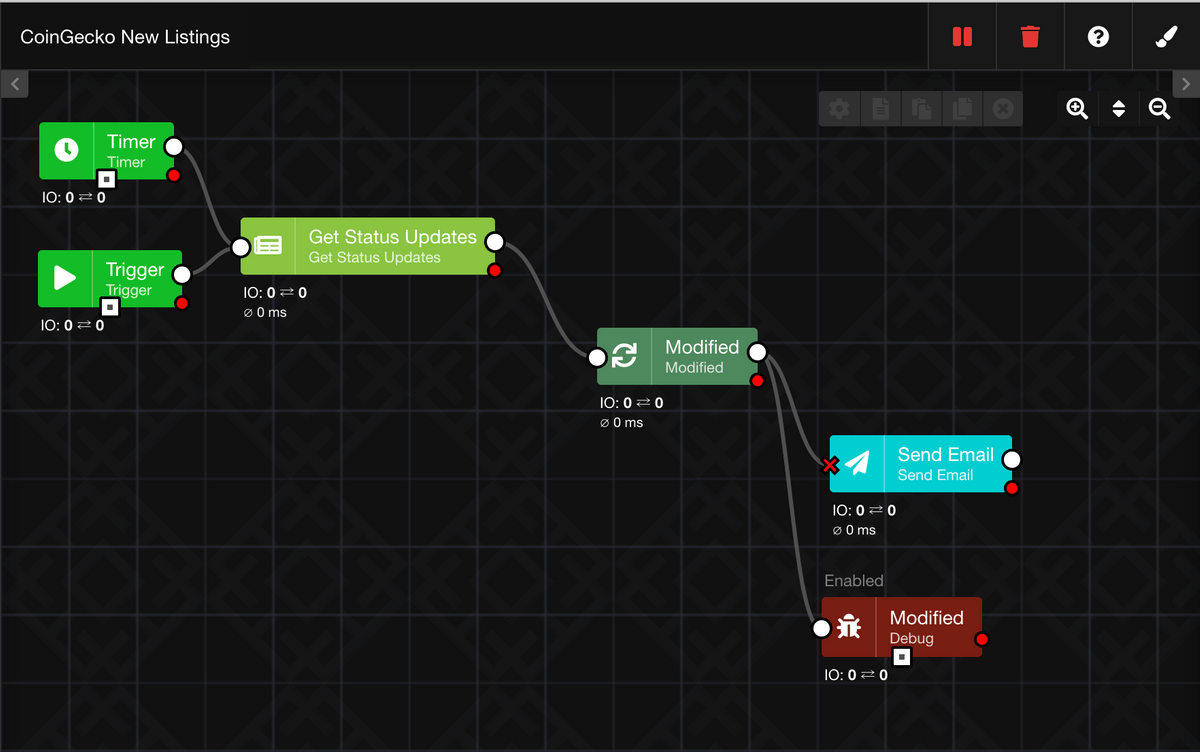Click the Debug node white input port

821,628
